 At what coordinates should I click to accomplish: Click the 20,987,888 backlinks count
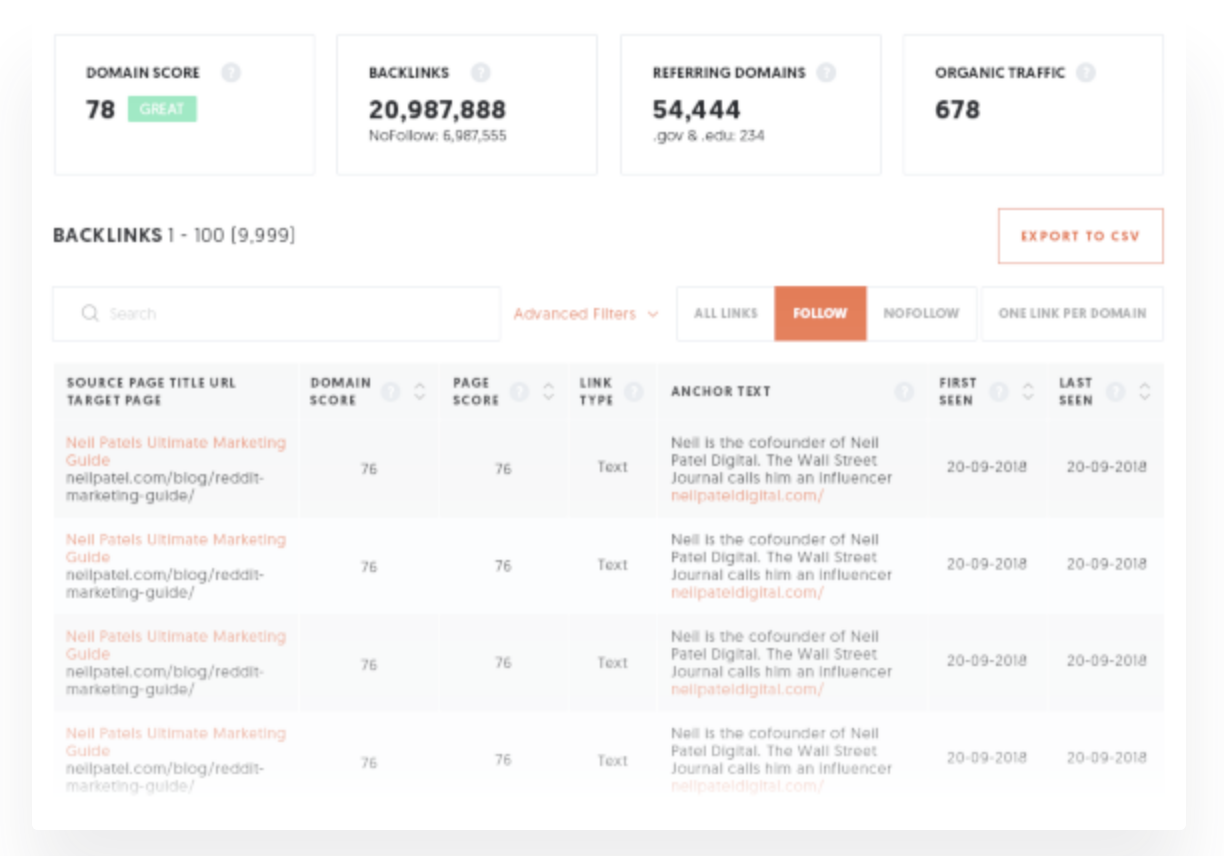(x=437, y=109)
